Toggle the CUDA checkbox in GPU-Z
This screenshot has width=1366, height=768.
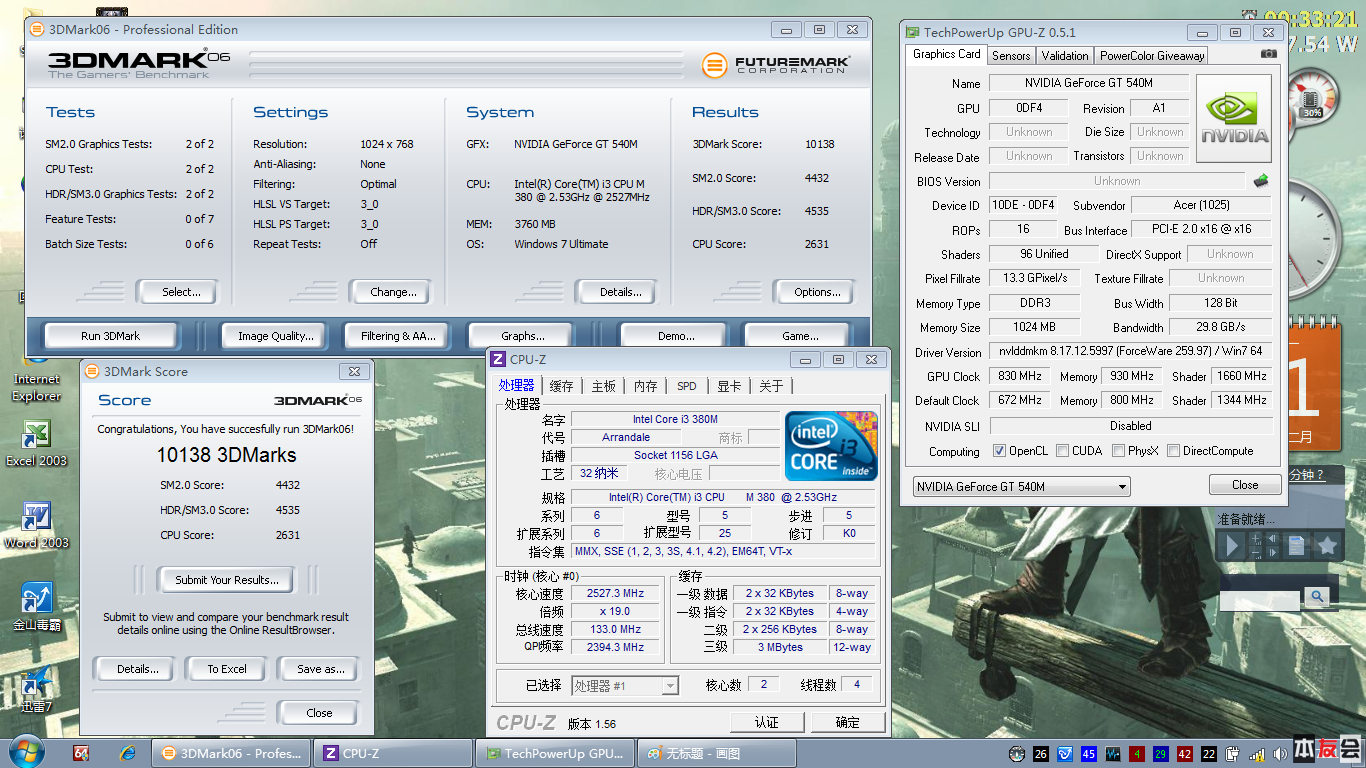coord(1062,451)
